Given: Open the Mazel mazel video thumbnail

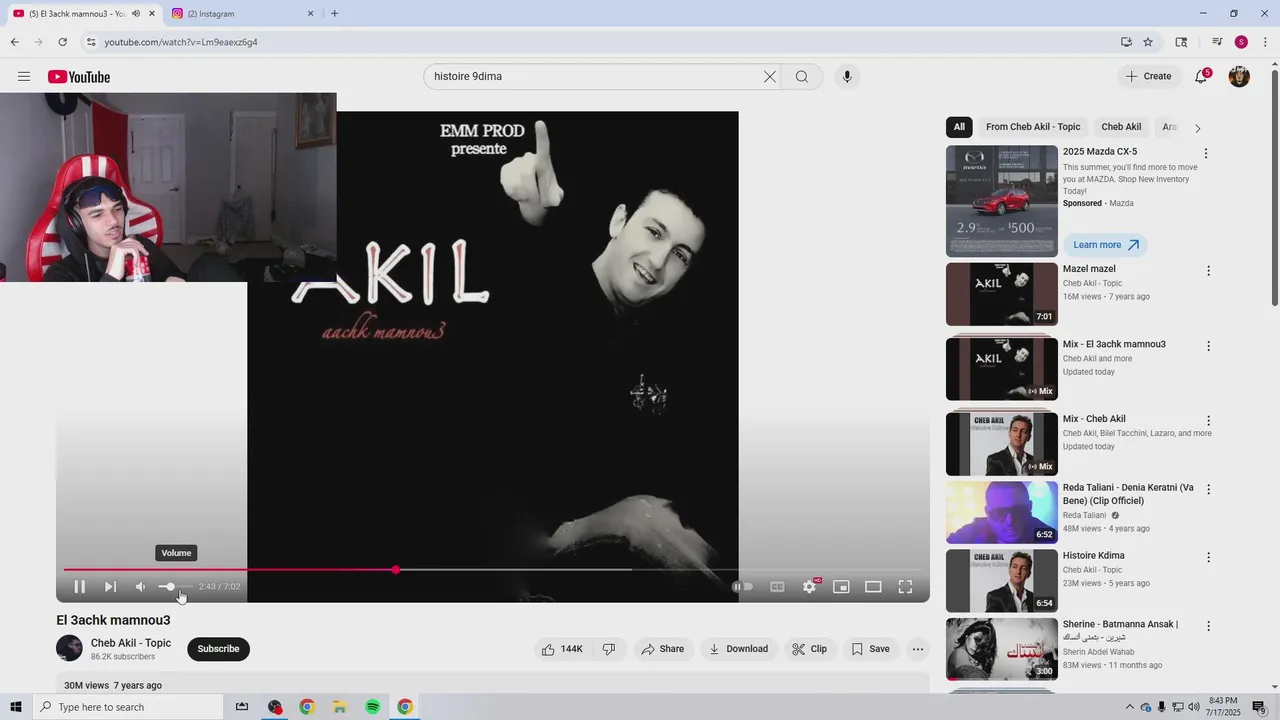Looking at the screenshot, I should [x=1002, y=294].
